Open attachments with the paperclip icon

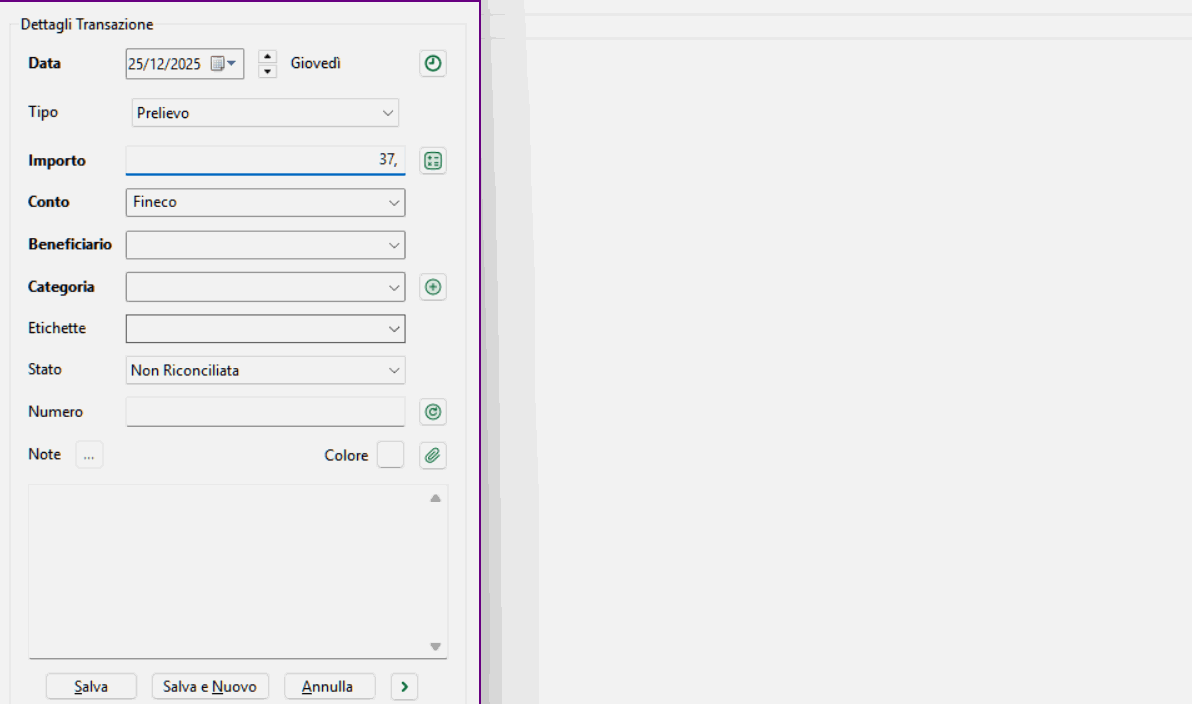(x=432, y=455)
